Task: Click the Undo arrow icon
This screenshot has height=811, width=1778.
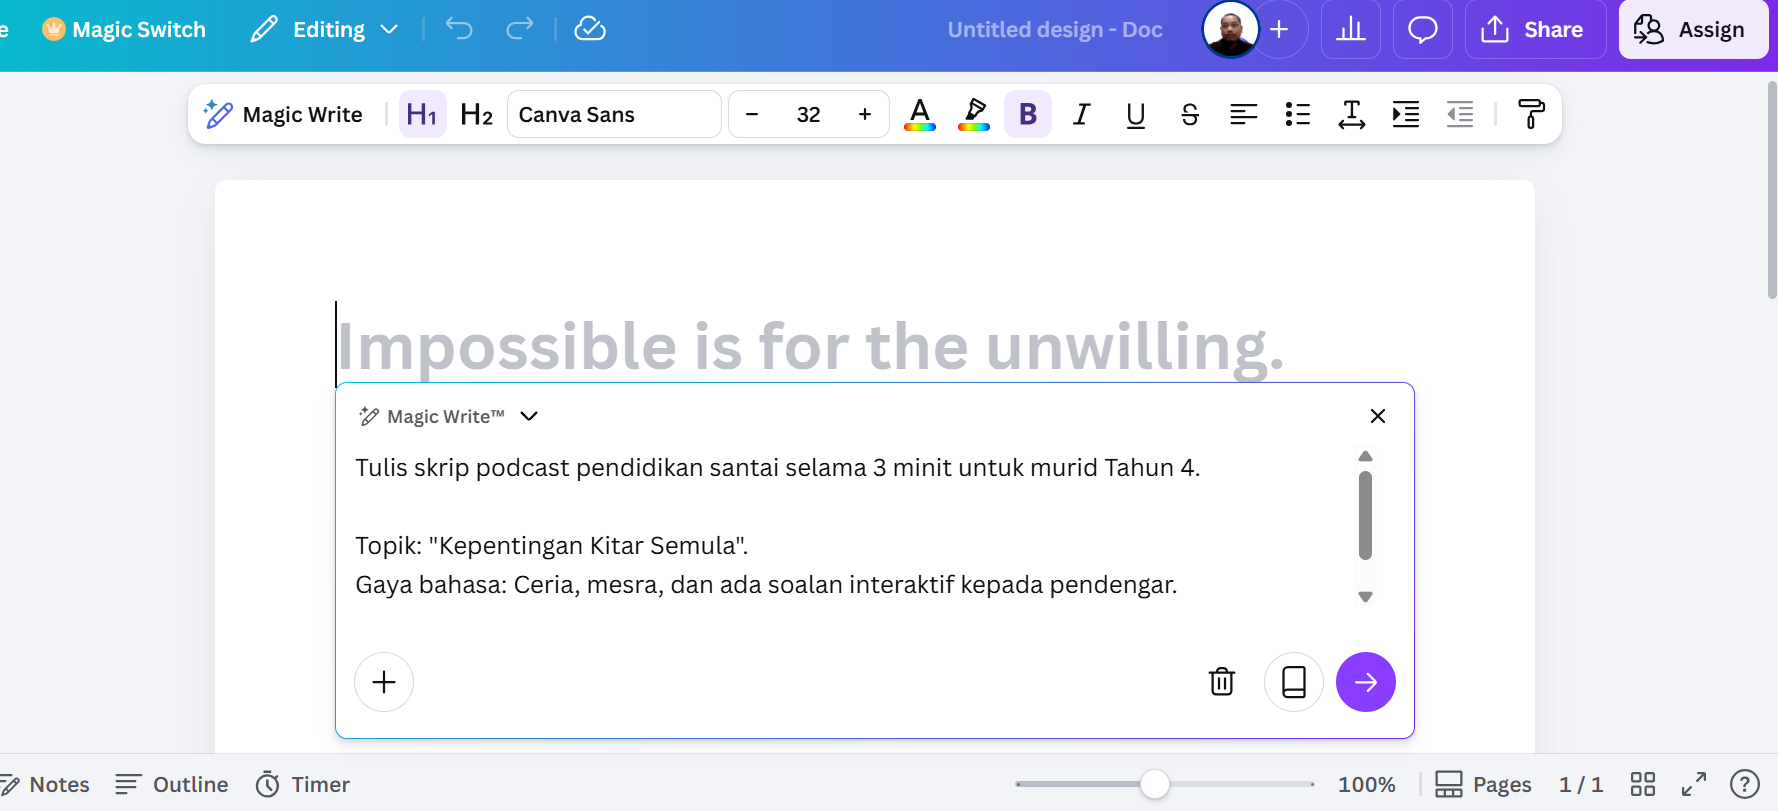Action: click(x=459, y=29)
